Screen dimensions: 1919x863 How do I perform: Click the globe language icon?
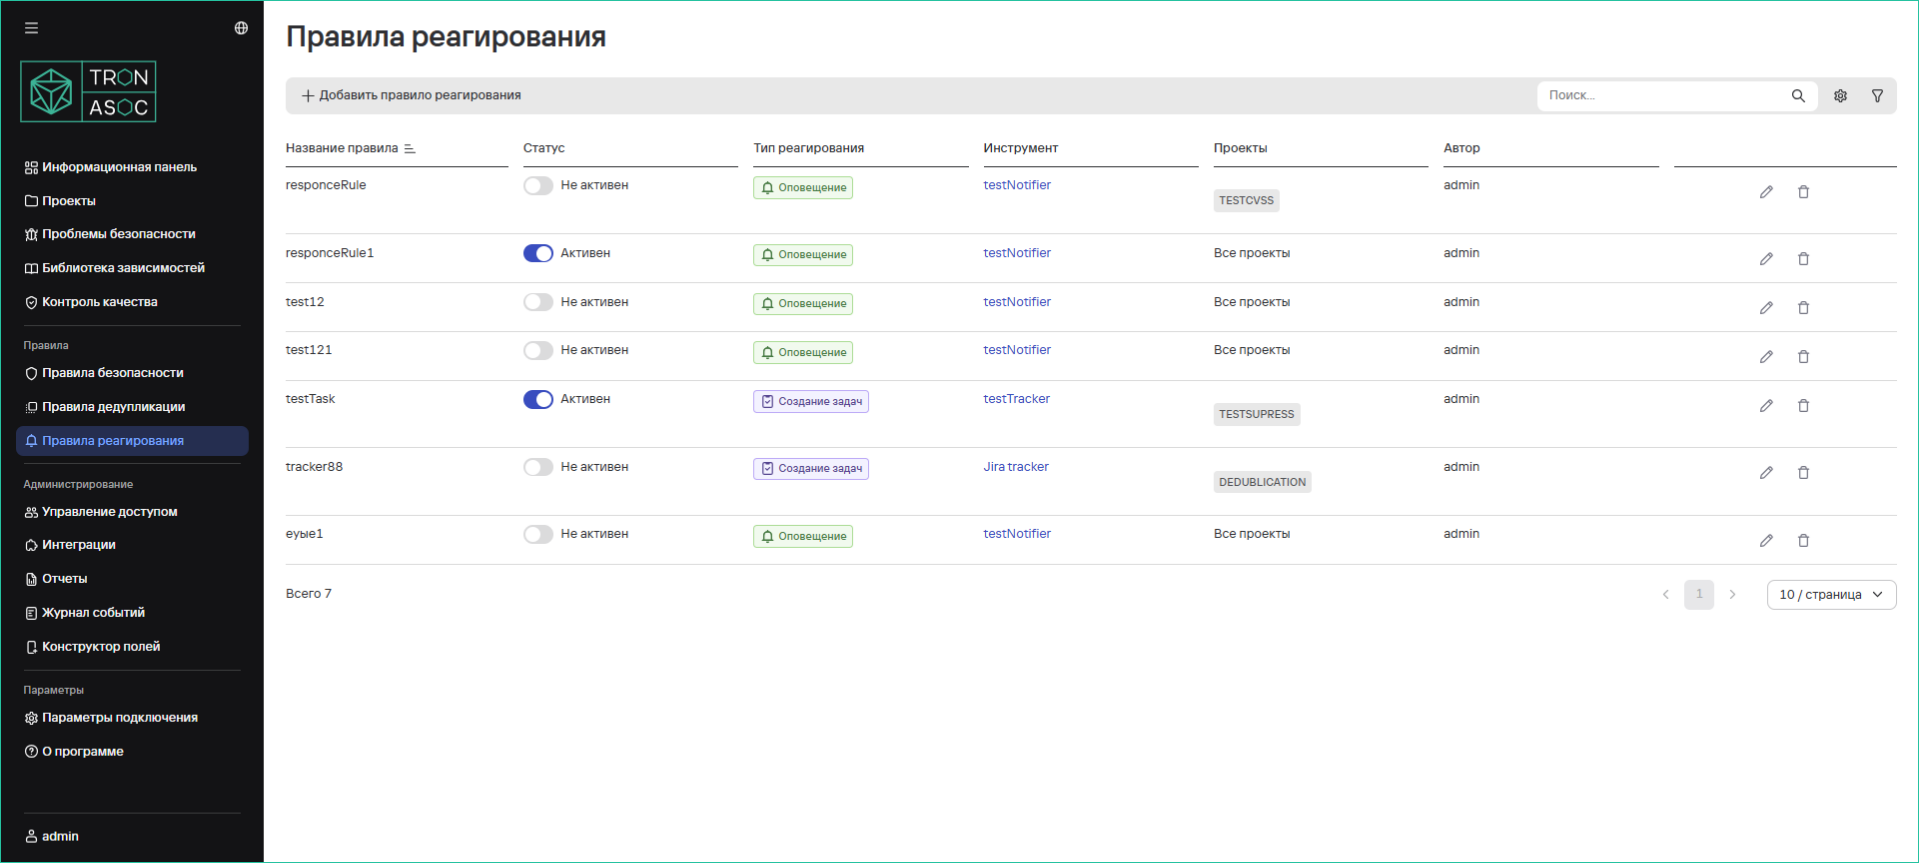241,28
